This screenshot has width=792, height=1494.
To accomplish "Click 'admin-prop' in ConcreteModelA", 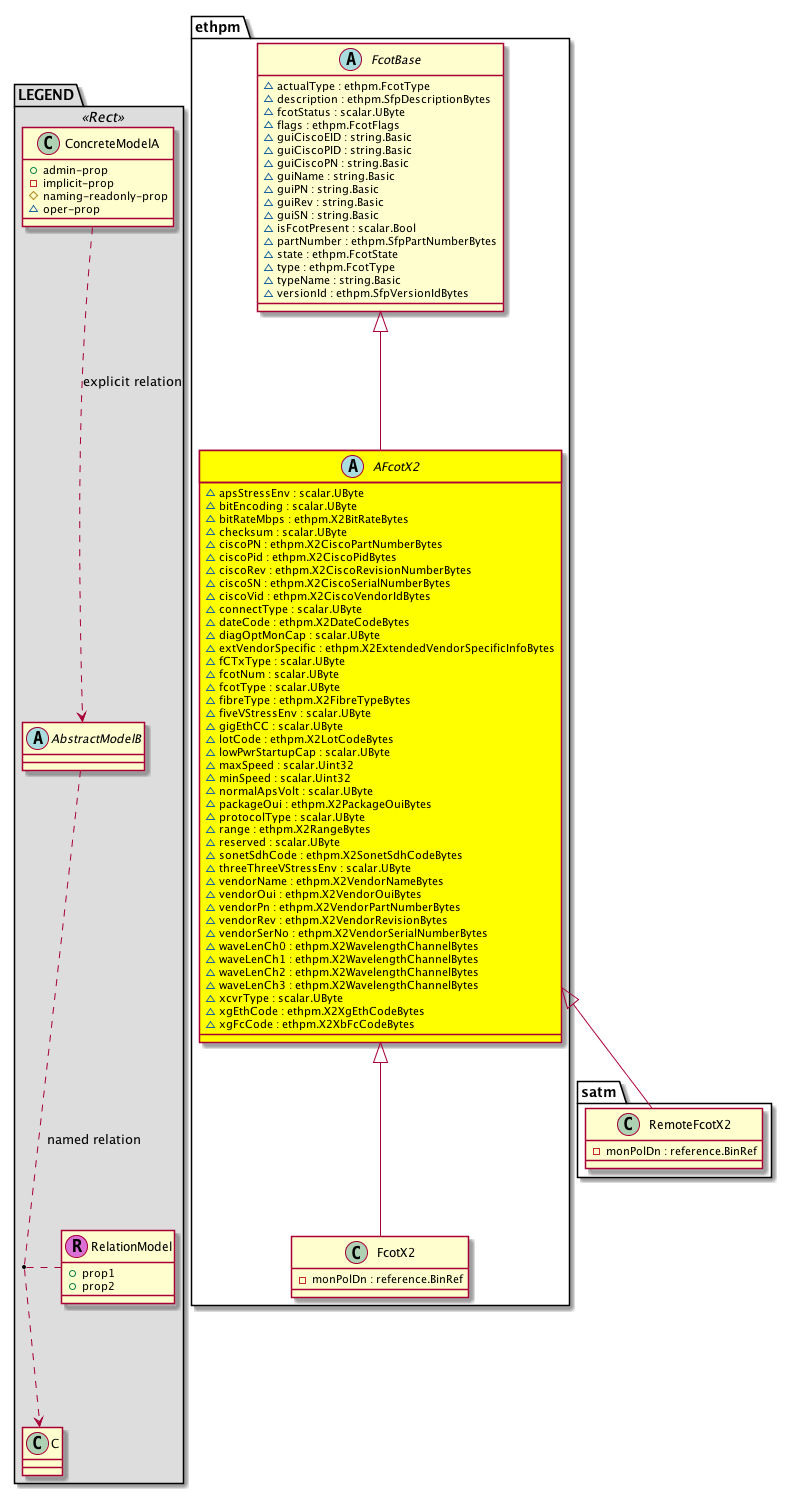I will pos(89,170).
